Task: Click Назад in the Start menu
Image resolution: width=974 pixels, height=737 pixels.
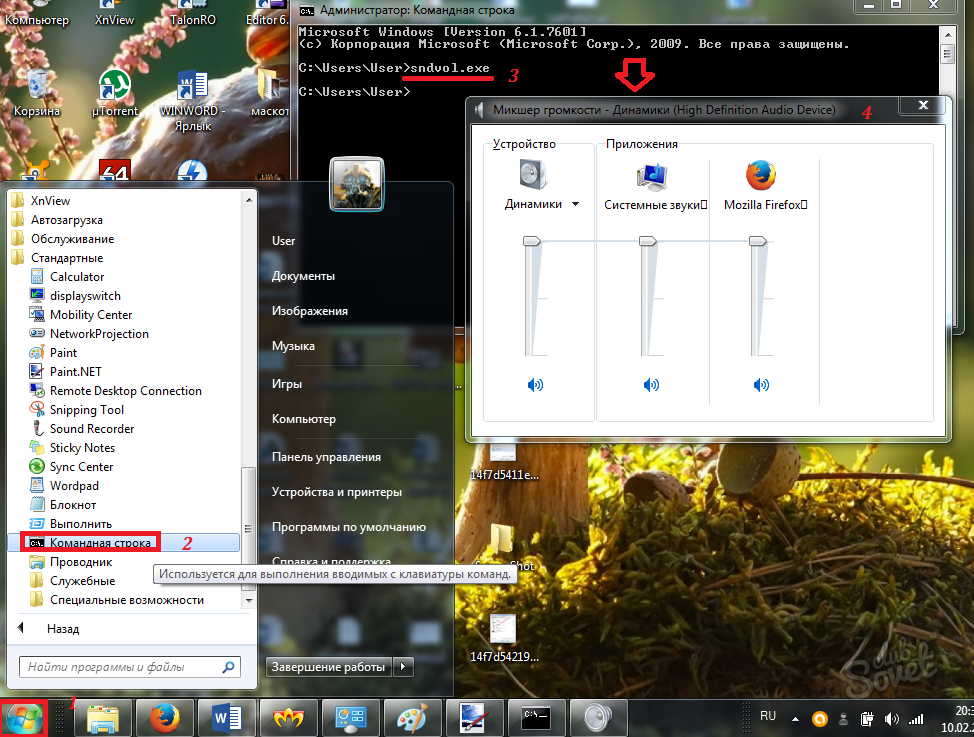Action: click(x=62, y=629)
